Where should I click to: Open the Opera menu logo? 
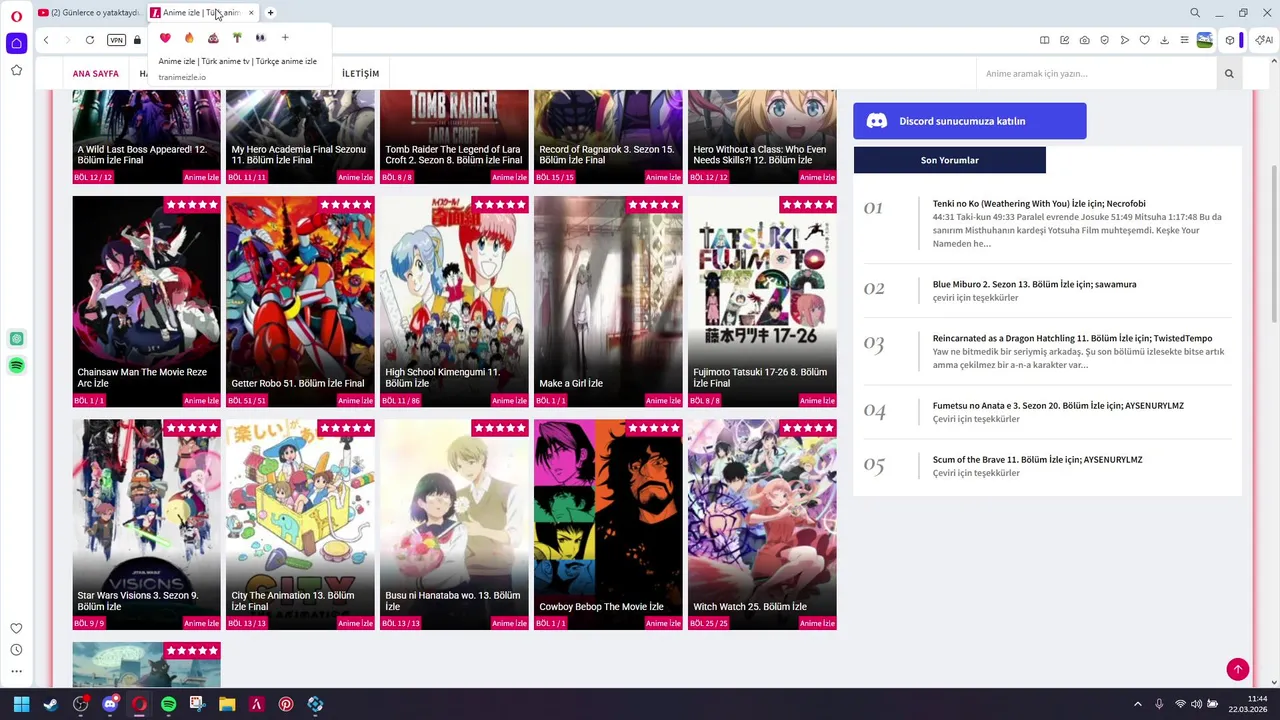(x=16, y=16)
